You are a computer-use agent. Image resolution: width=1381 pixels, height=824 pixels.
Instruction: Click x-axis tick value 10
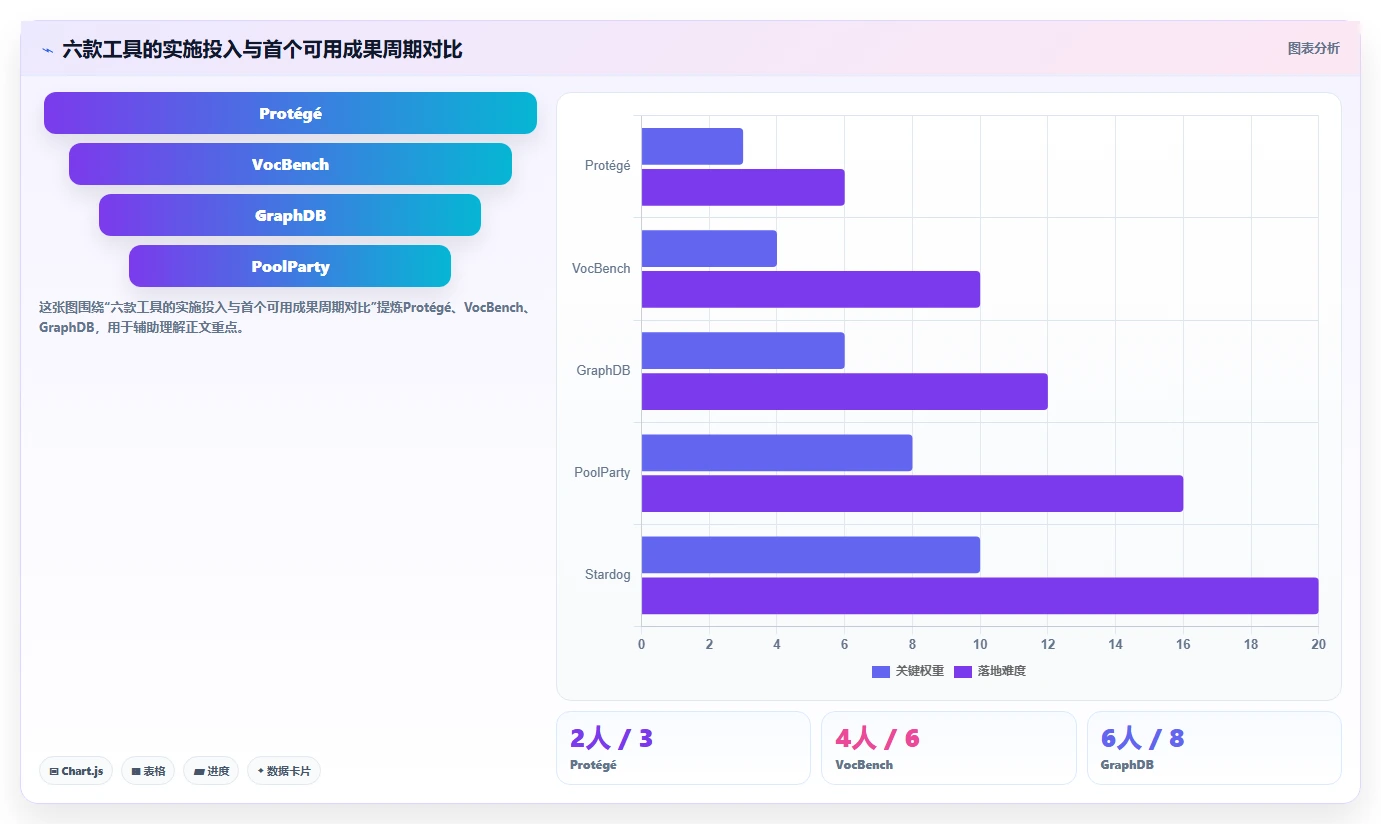980,644
